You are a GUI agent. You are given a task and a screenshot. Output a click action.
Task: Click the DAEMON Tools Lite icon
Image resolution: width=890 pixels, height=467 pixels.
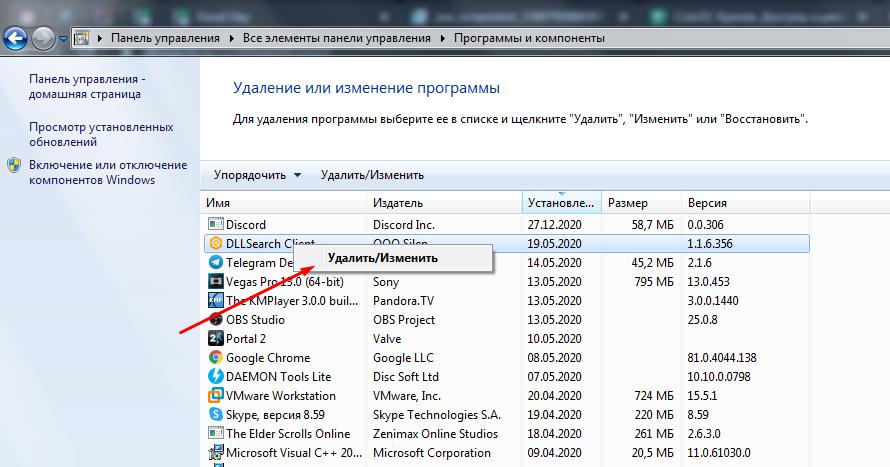(x=216, y=376)
